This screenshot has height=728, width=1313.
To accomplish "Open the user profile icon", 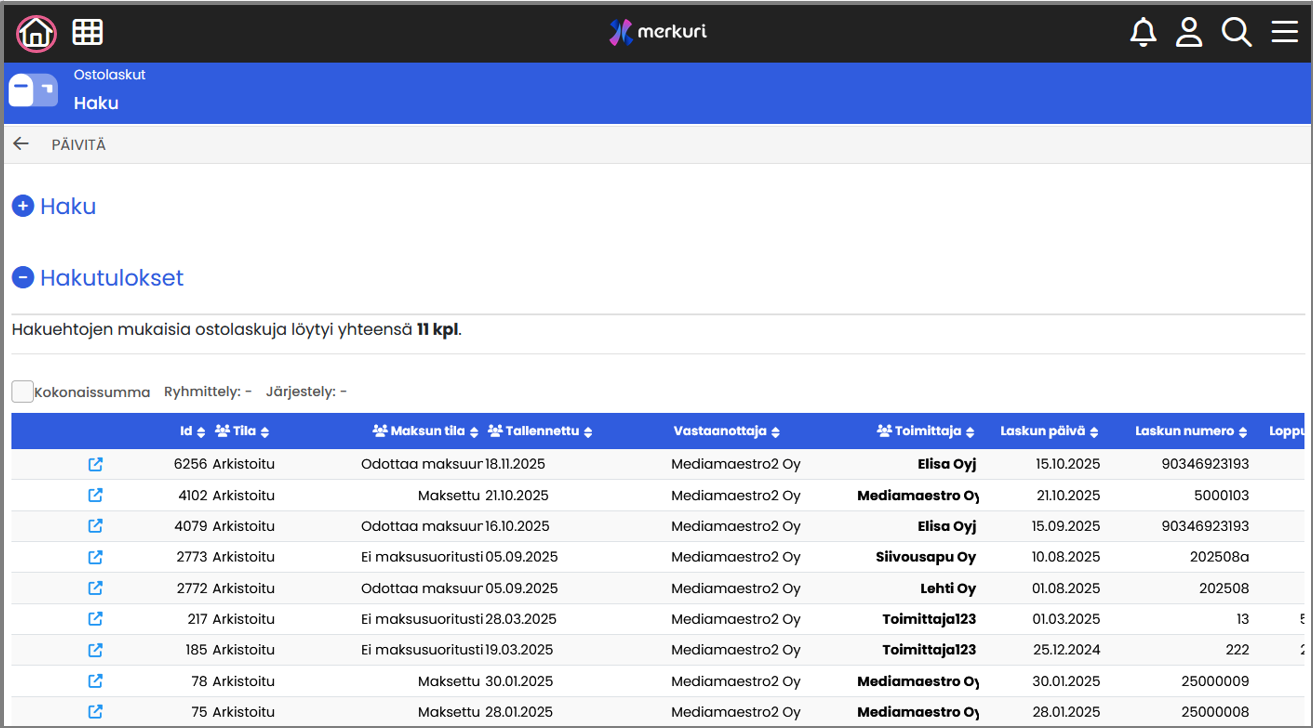I will pyautogui.click(x=1188, y=33).
